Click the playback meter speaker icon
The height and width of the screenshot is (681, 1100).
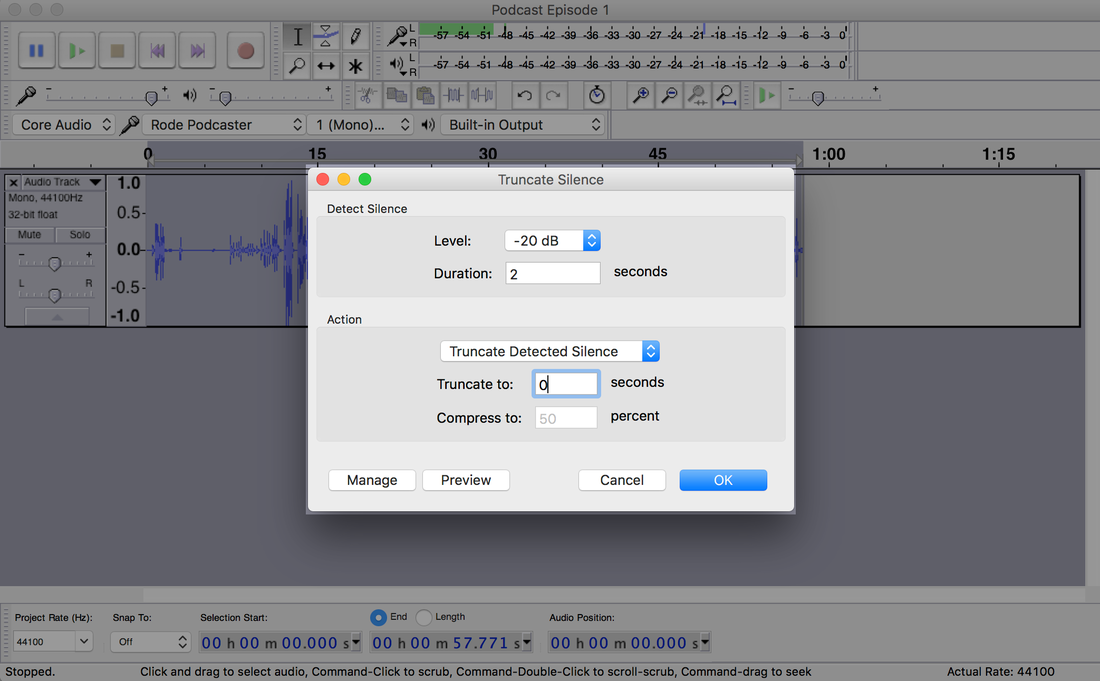click(397, 65)
